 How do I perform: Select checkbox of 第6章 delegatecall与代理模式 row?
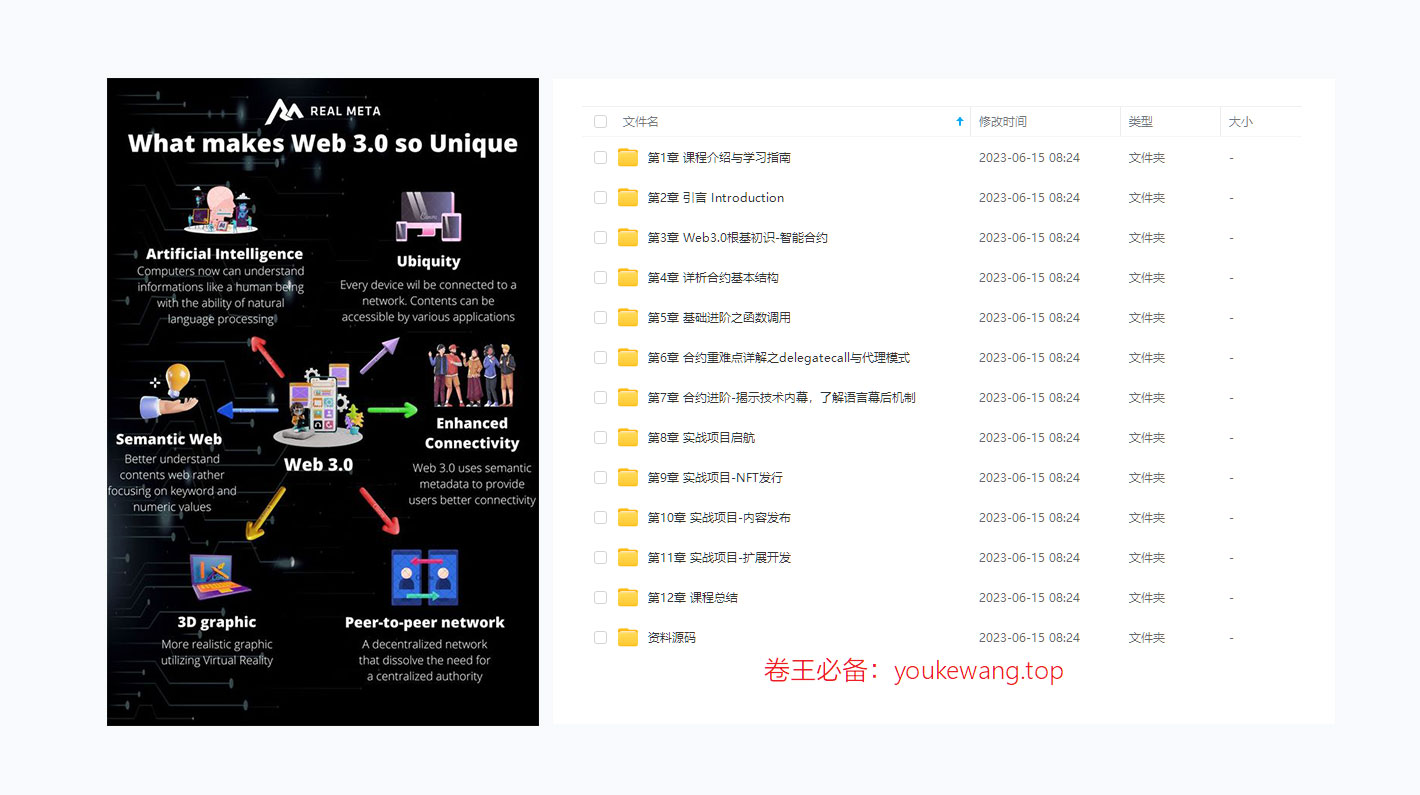(x=600, y=357)
